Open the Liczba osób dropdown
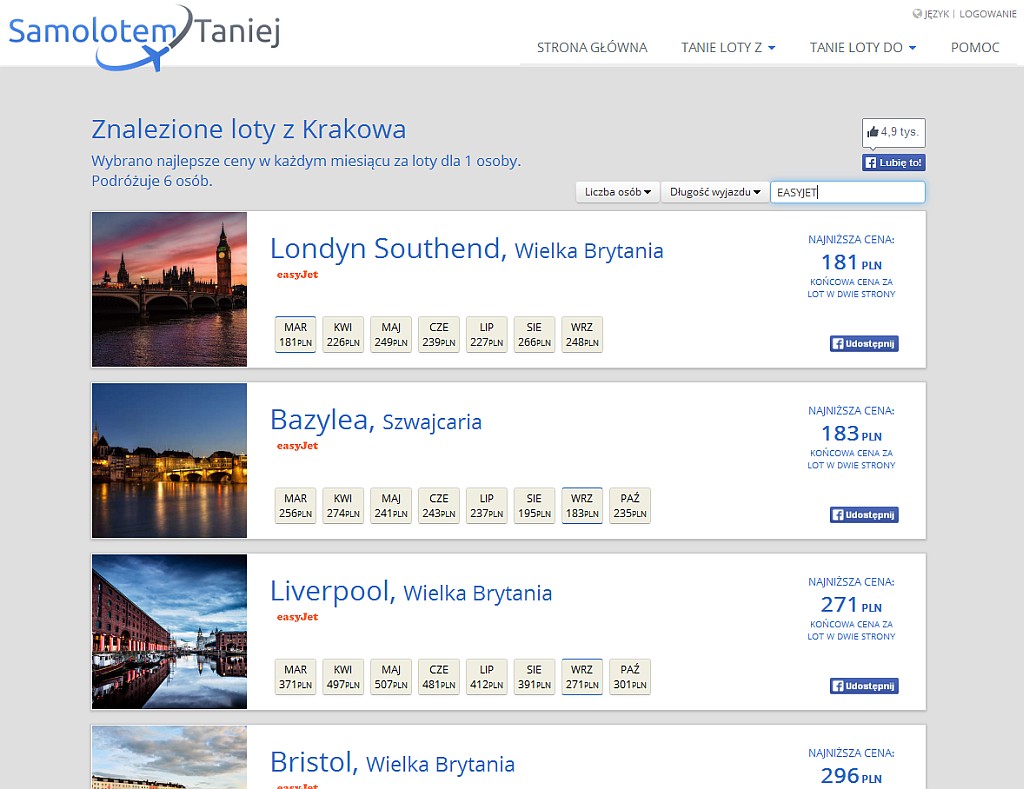Image resolution: width=1024 pixels, height=789 pixels. [x=617, y=192]
